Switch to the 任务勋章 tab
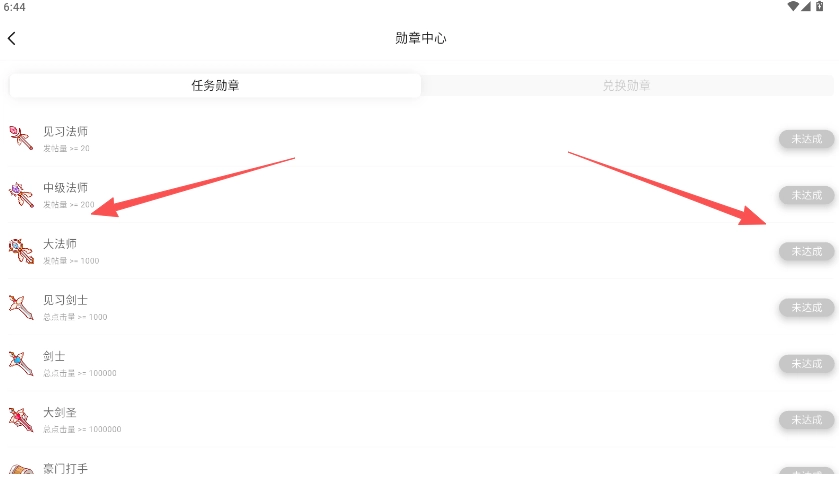This screenshot has width=839, height=479. tap(215, 86)
